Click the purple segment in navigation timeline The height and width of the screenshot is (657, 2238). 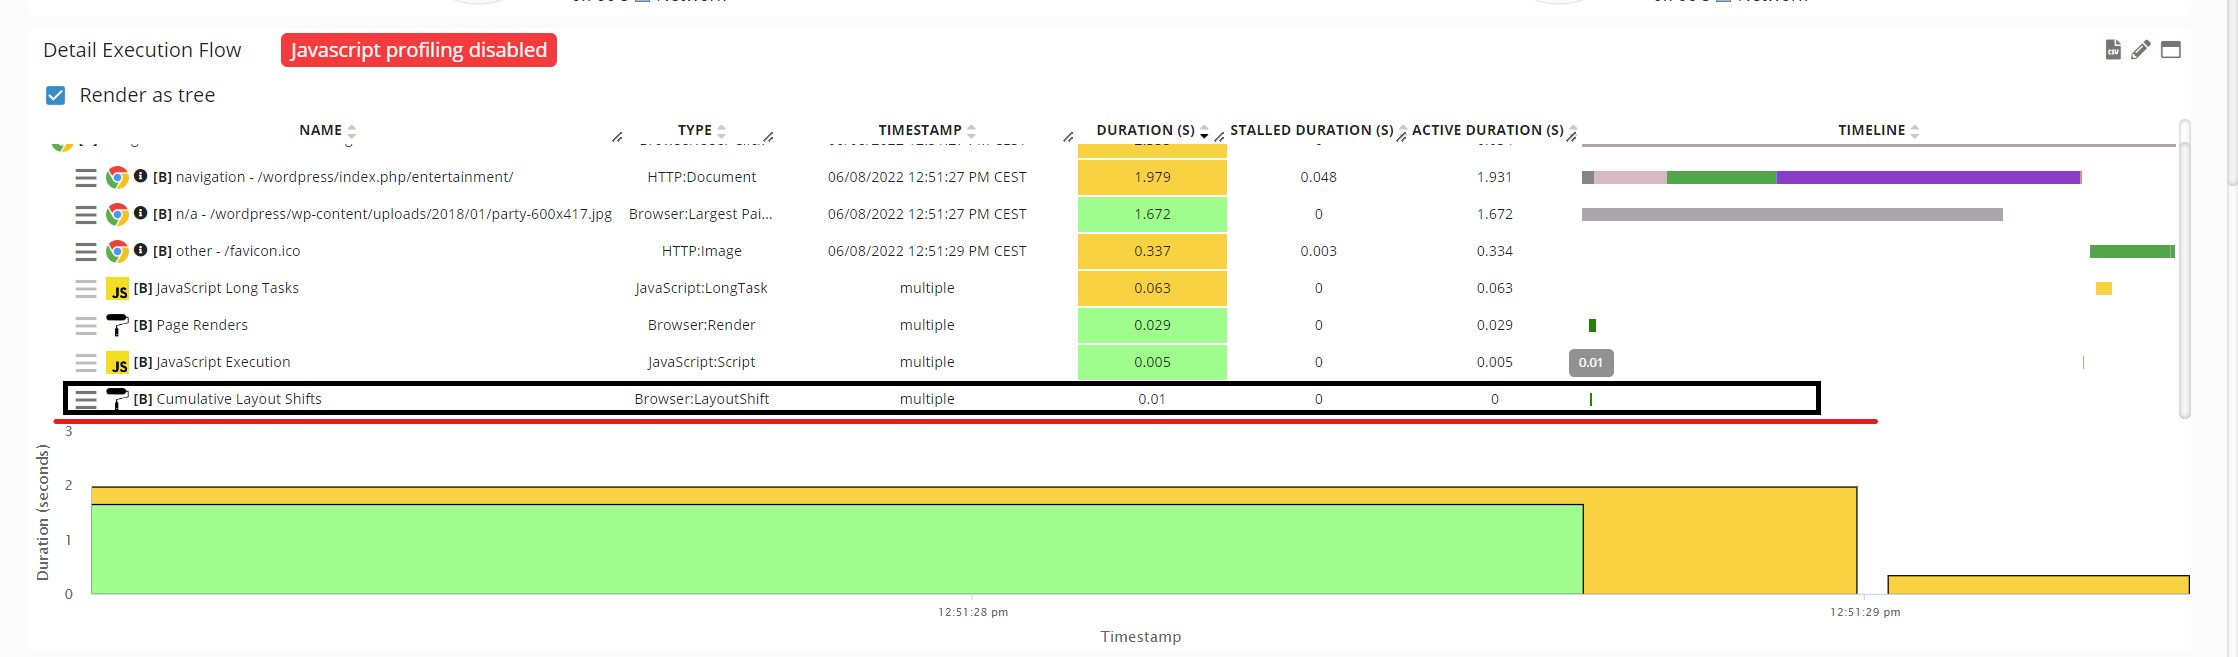click(x=1927, y=177)
